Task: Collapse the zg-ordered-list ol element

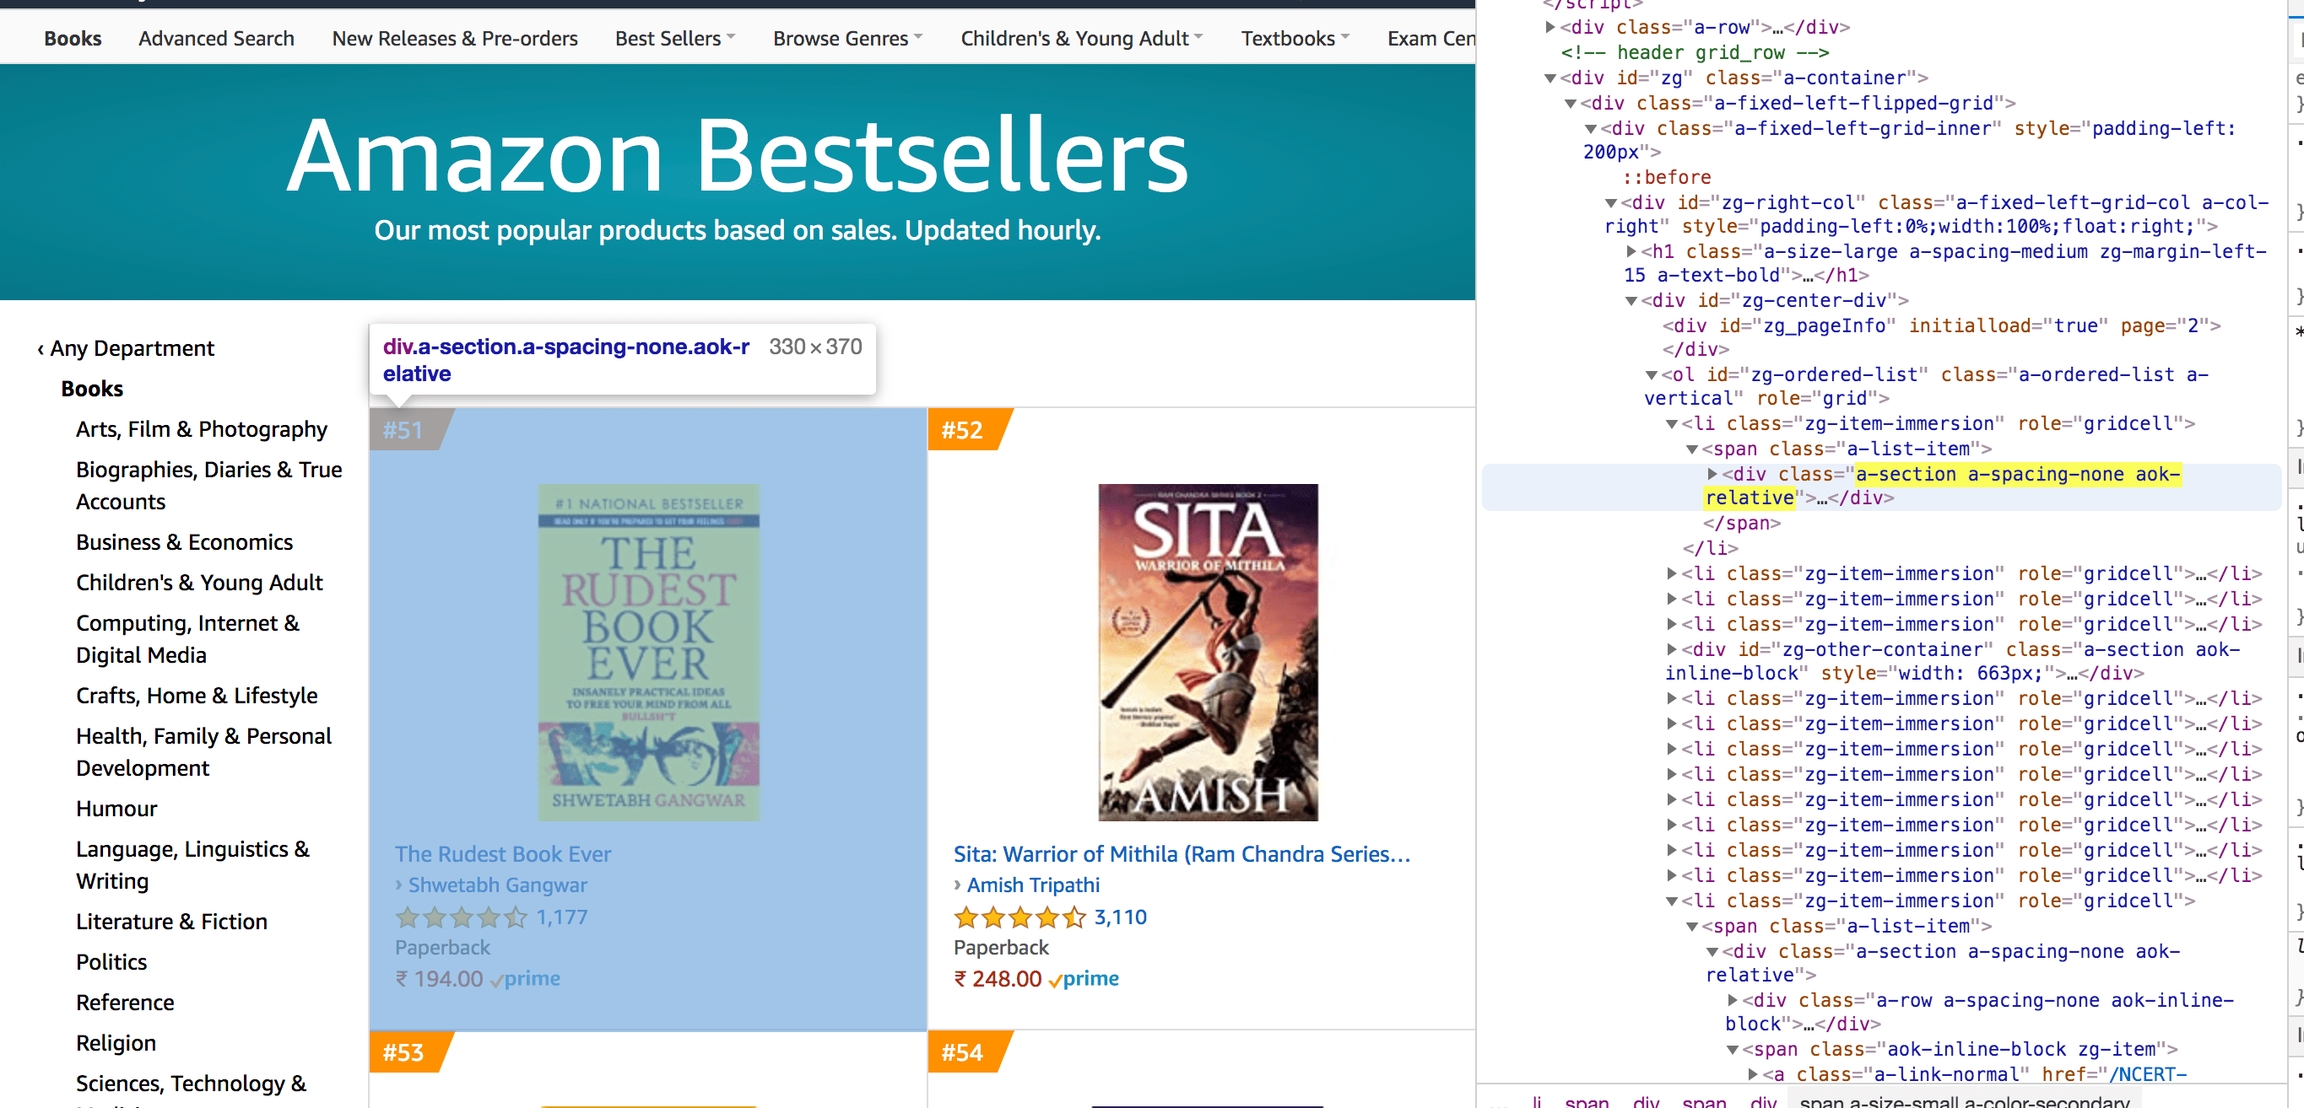Action: pos(1651,375)
